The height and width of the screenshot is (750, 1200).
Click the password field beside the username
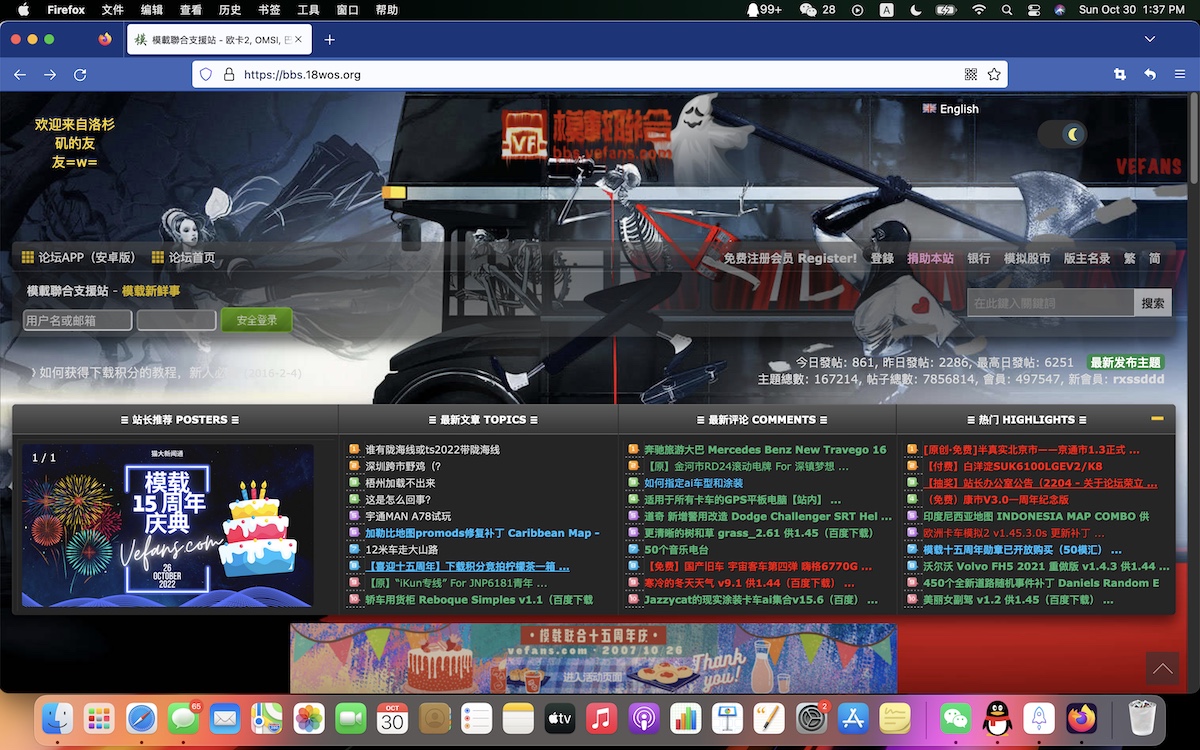[176, 320]
